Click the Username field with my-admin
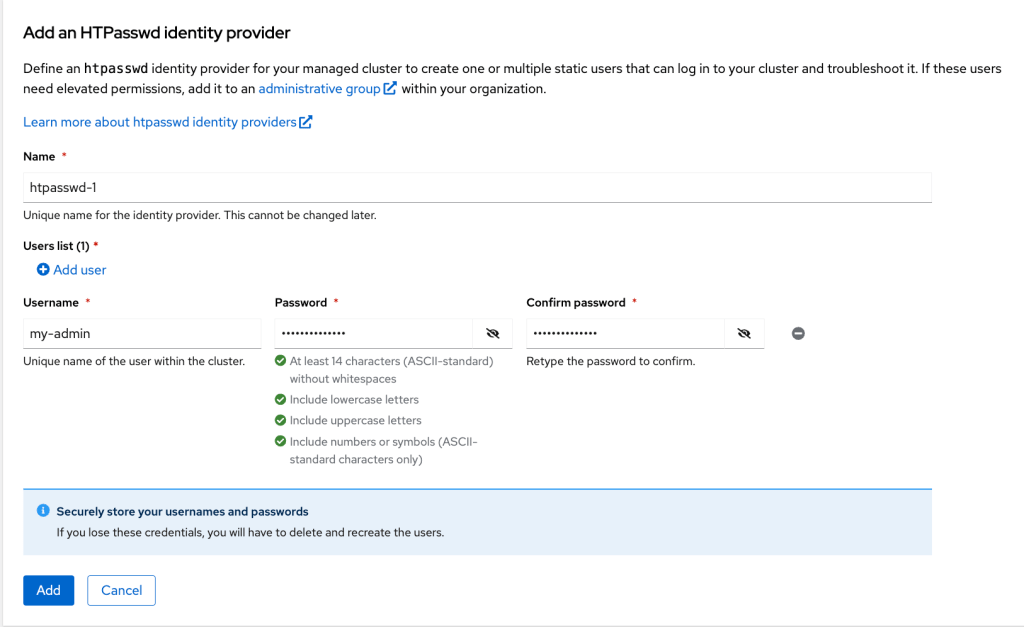The width and height of the screenshot is (1024, 627). pos(142,334)
